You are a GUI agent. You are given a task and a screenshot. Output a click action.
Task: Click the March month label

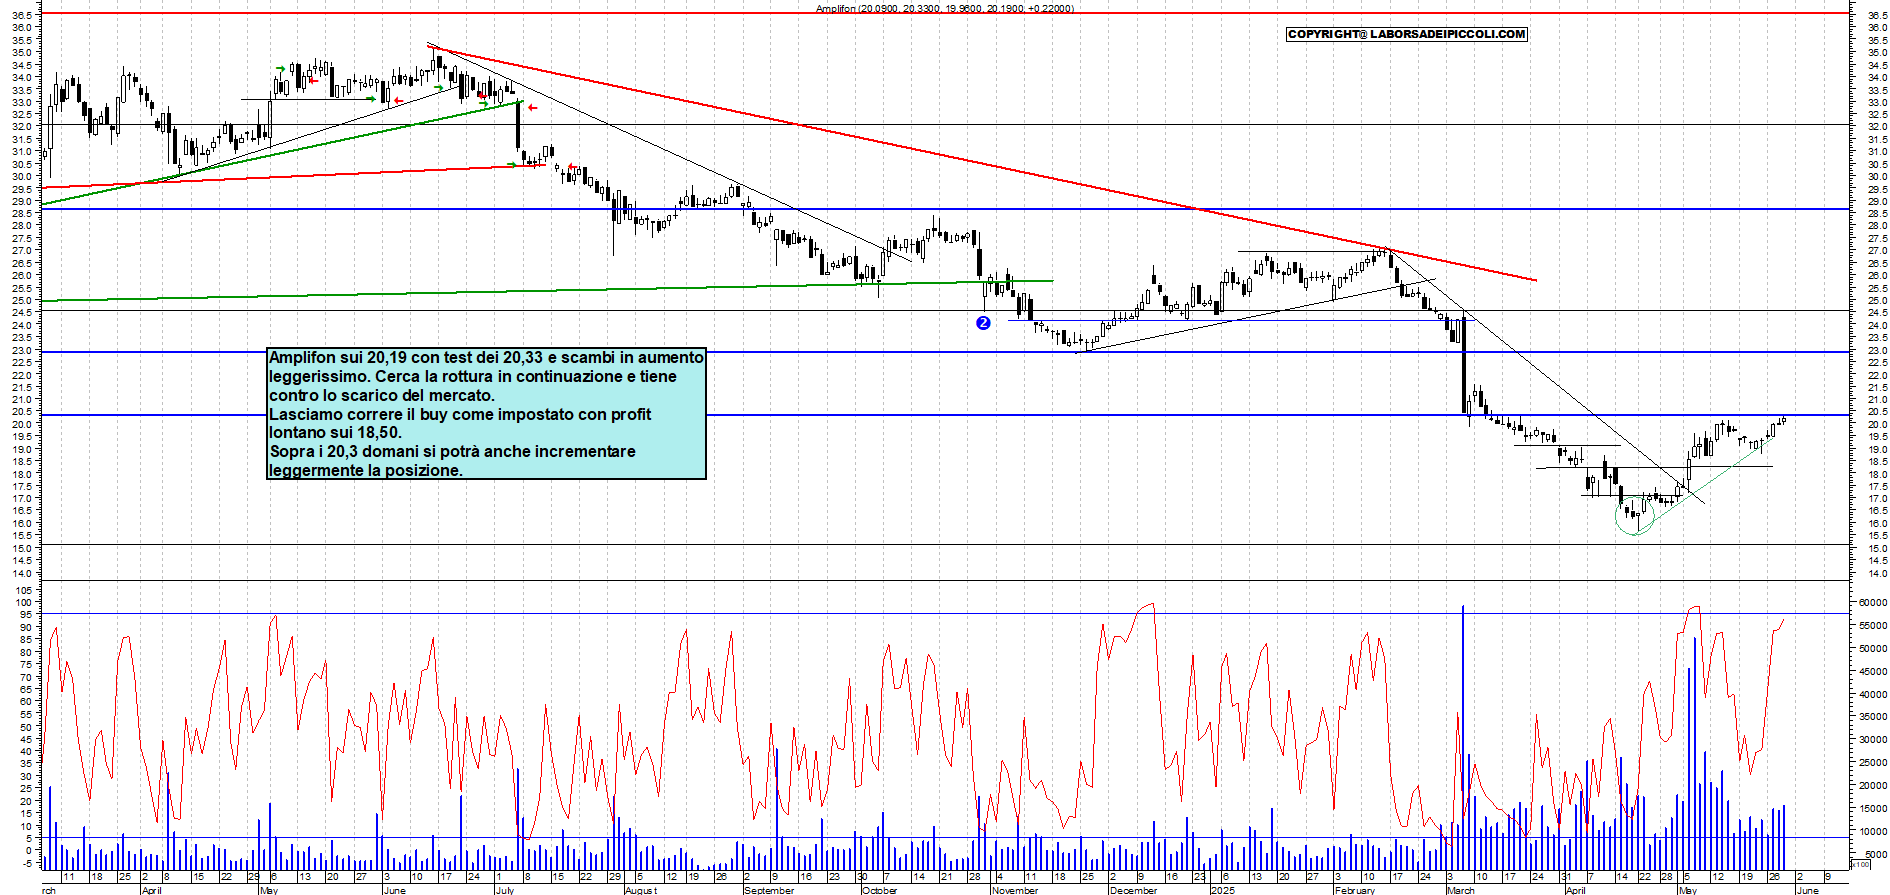pyautogui.click(x=1461, y=890)
